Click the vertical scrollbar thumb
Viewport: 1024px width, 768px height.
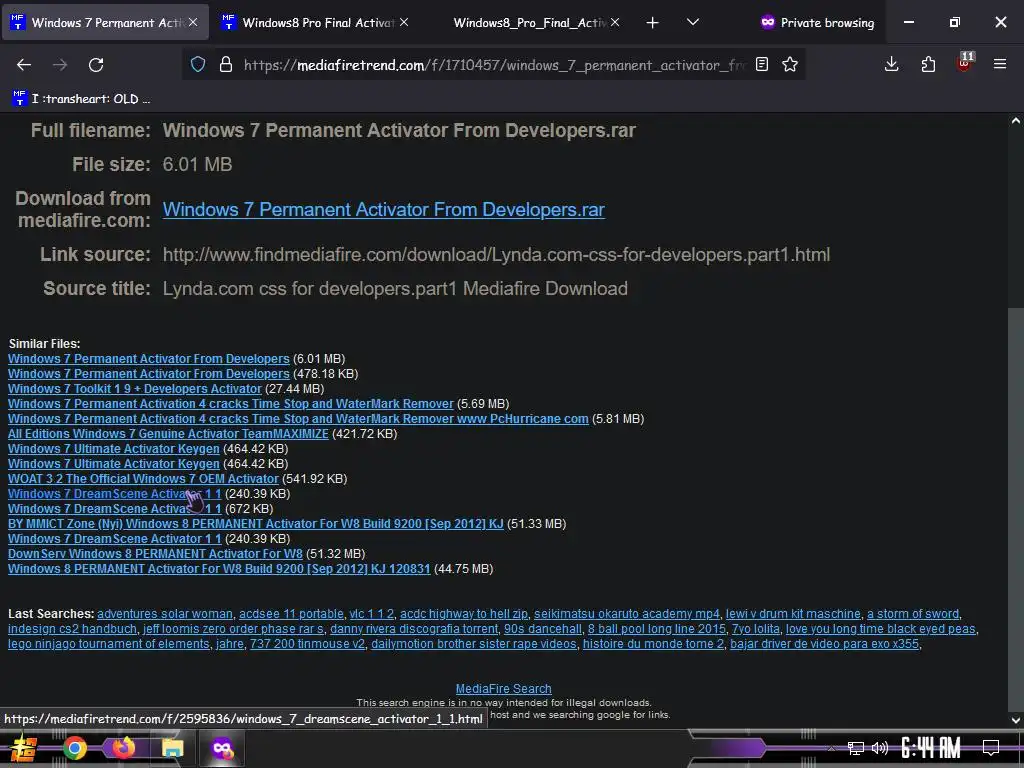[1015, 509]
